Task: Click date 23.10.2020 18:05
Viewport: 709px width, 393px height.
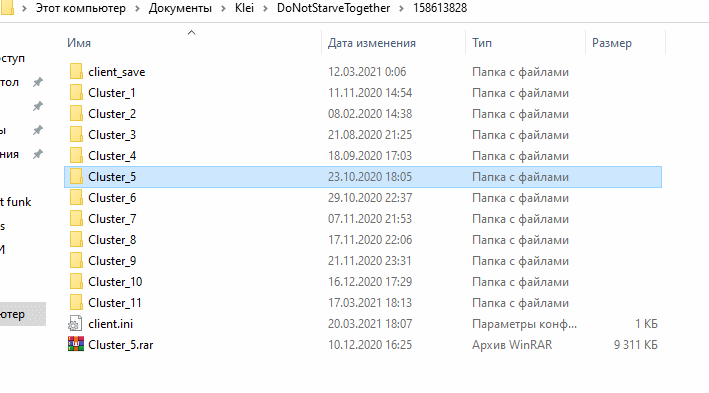Action: coord(370,177)
